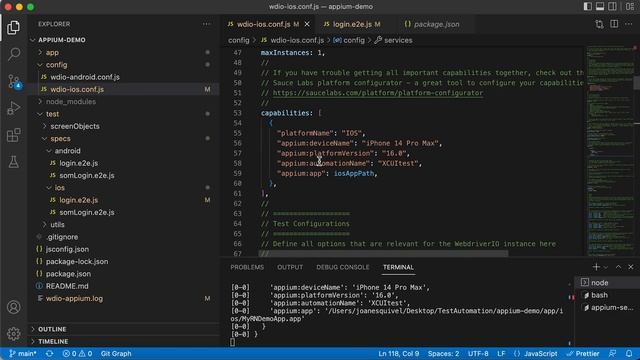The height and width of the screenshot is (360, 640).
Task: Click Explorer more actions ellipsis
Action: coord(207,24)
